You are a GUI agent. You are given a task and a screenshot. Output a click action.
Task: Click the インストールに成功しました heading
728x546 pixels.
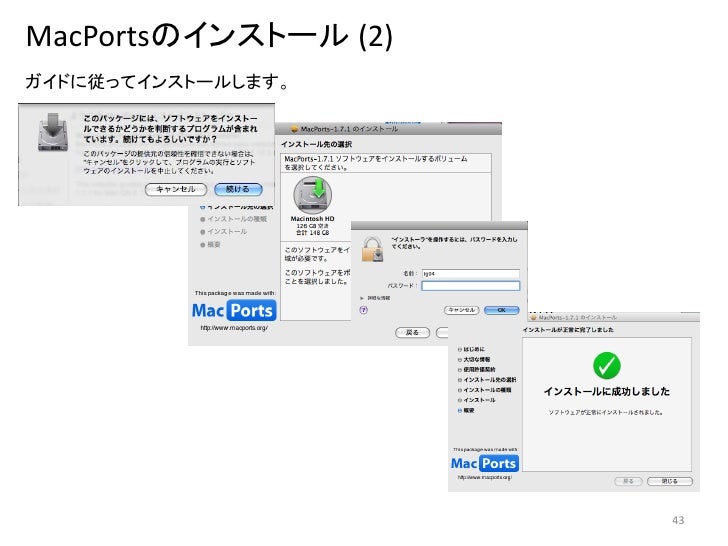point(607,391)
